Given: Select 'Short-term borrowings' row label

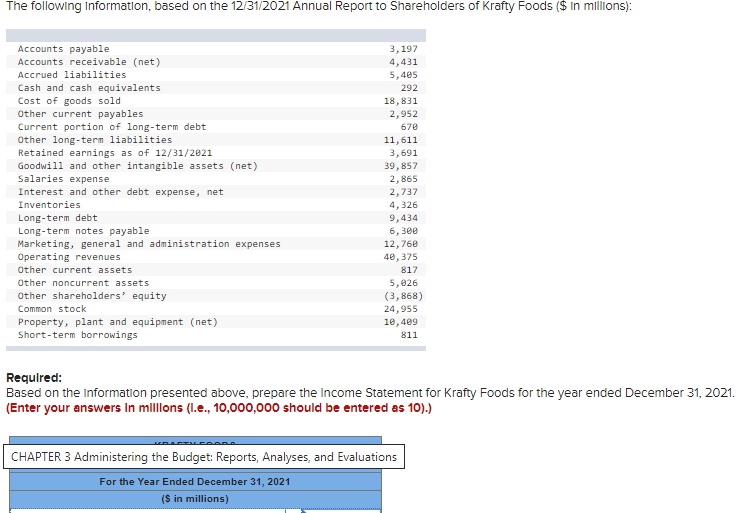Looking at the screenshot, I should pyautogui.click(x=78, y=335).
